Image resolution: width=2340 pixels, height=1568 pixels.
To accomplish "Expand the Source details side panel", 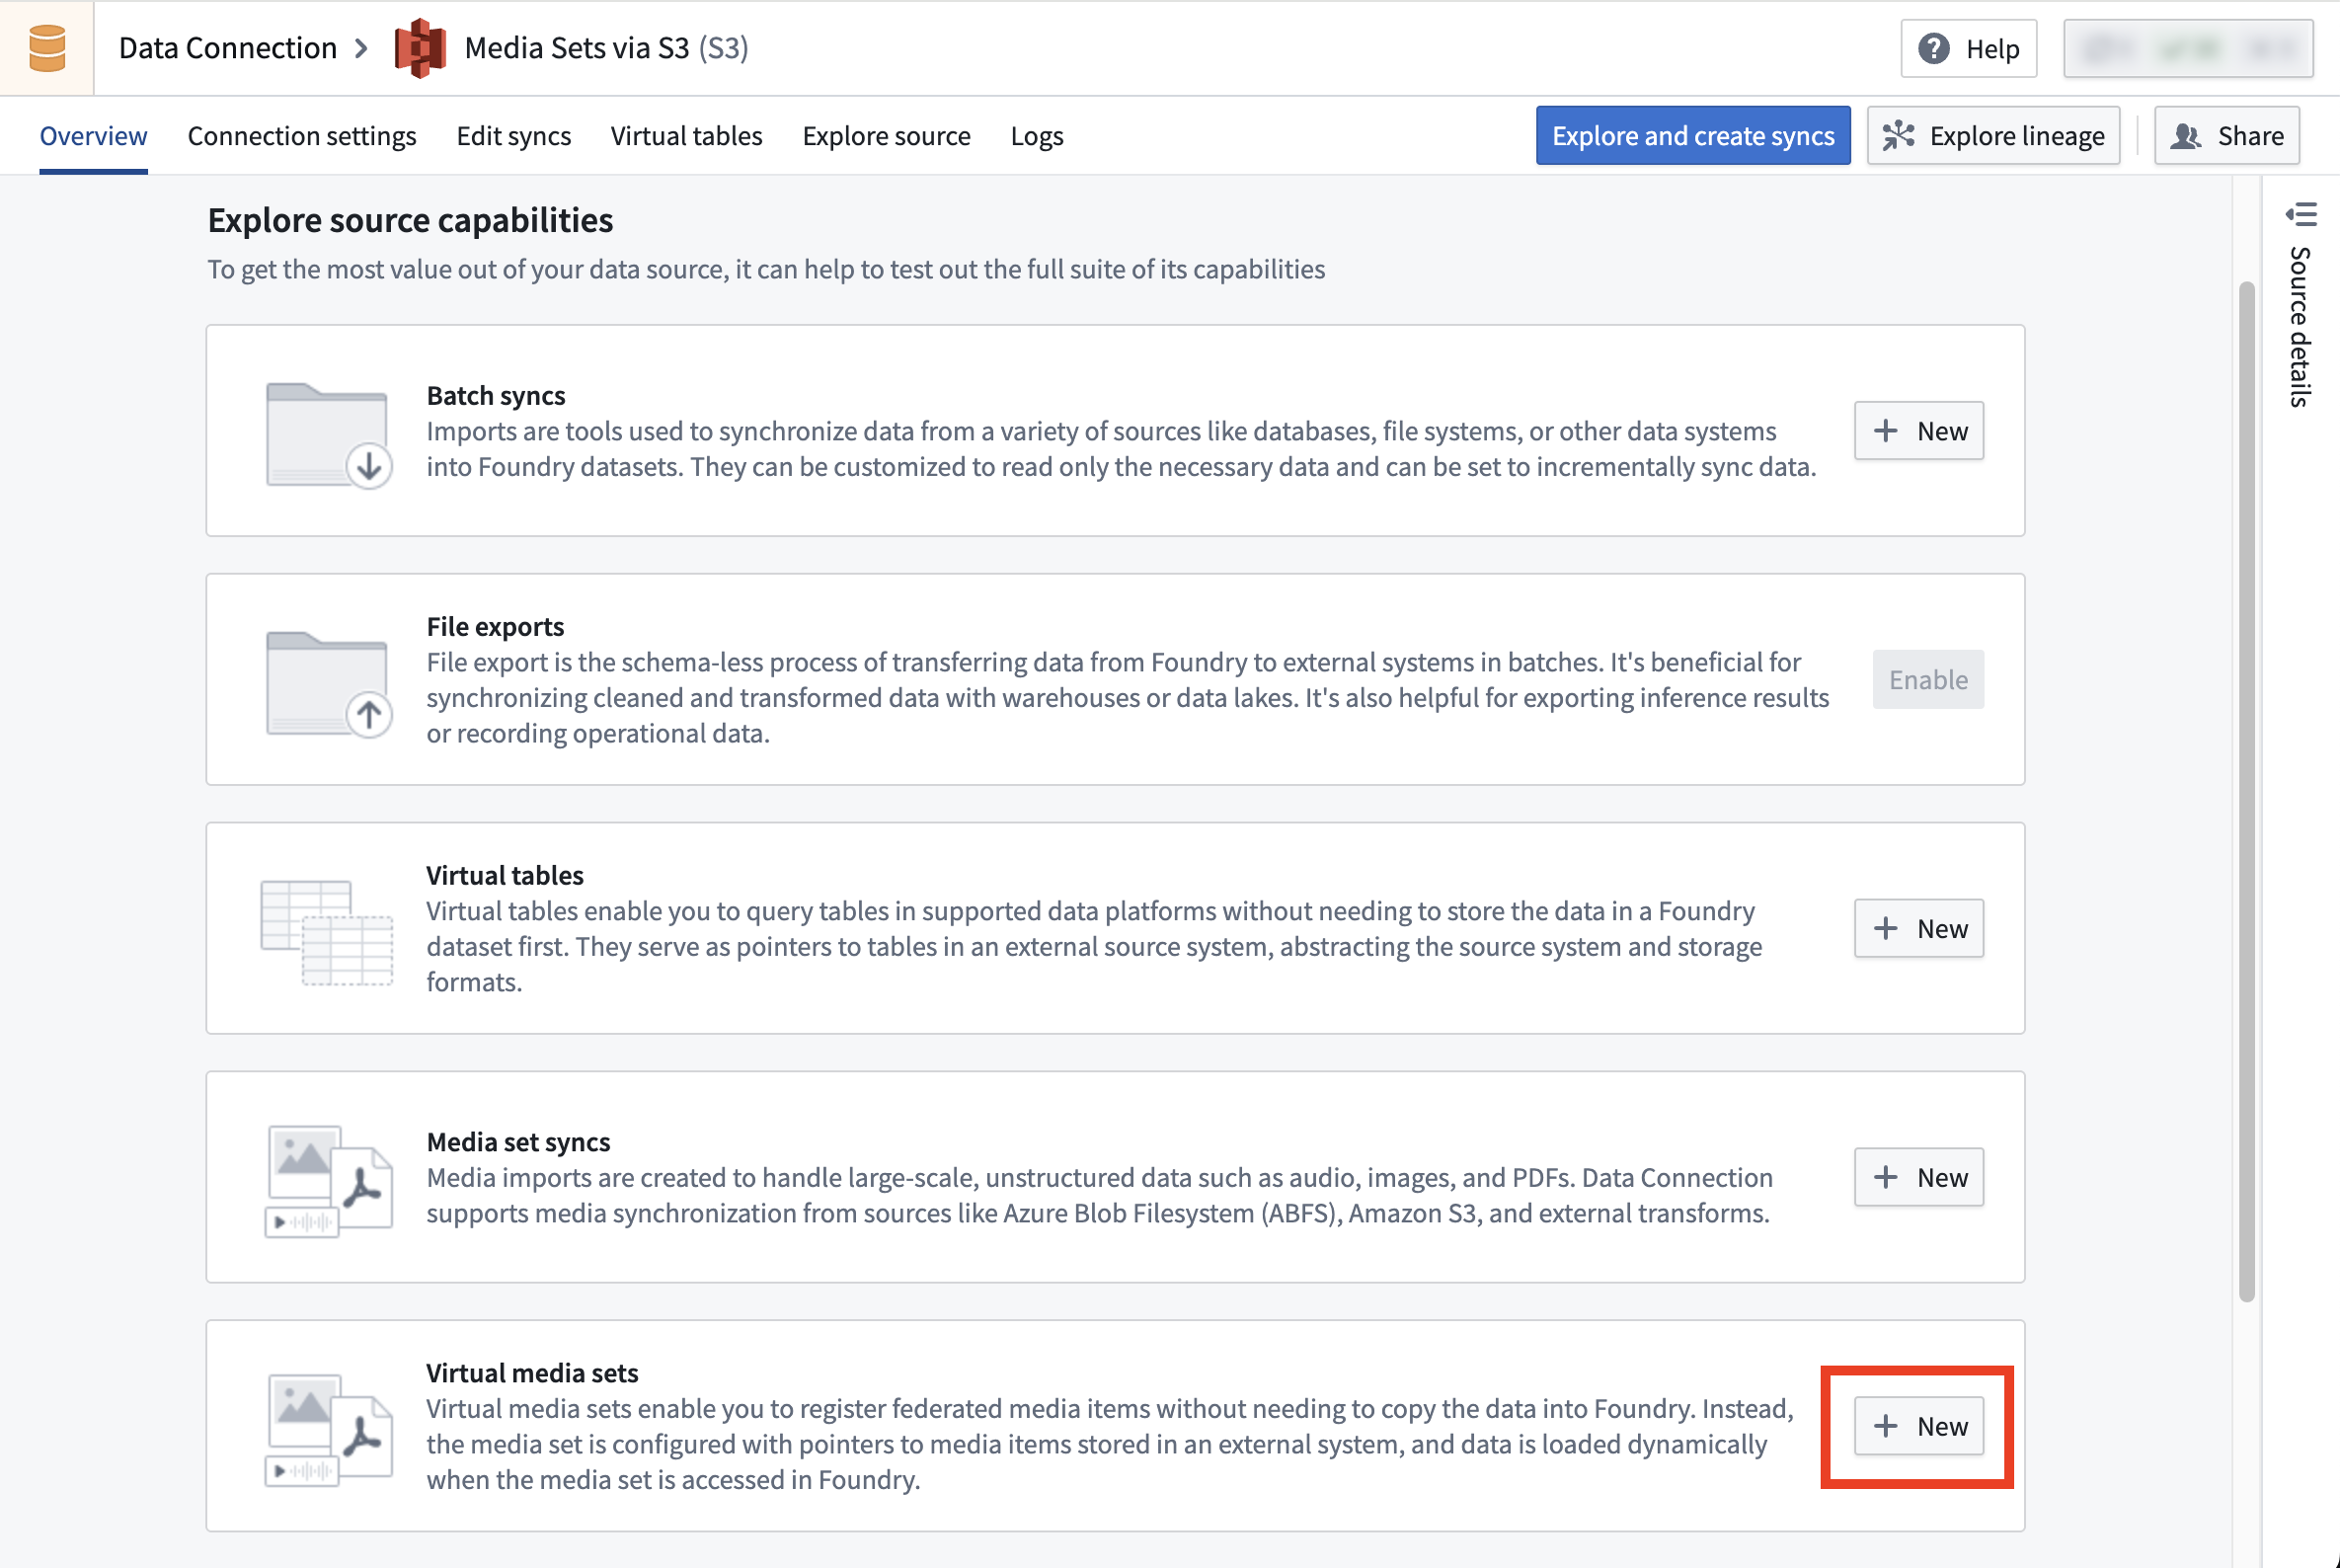I will tap(2300, 214).
